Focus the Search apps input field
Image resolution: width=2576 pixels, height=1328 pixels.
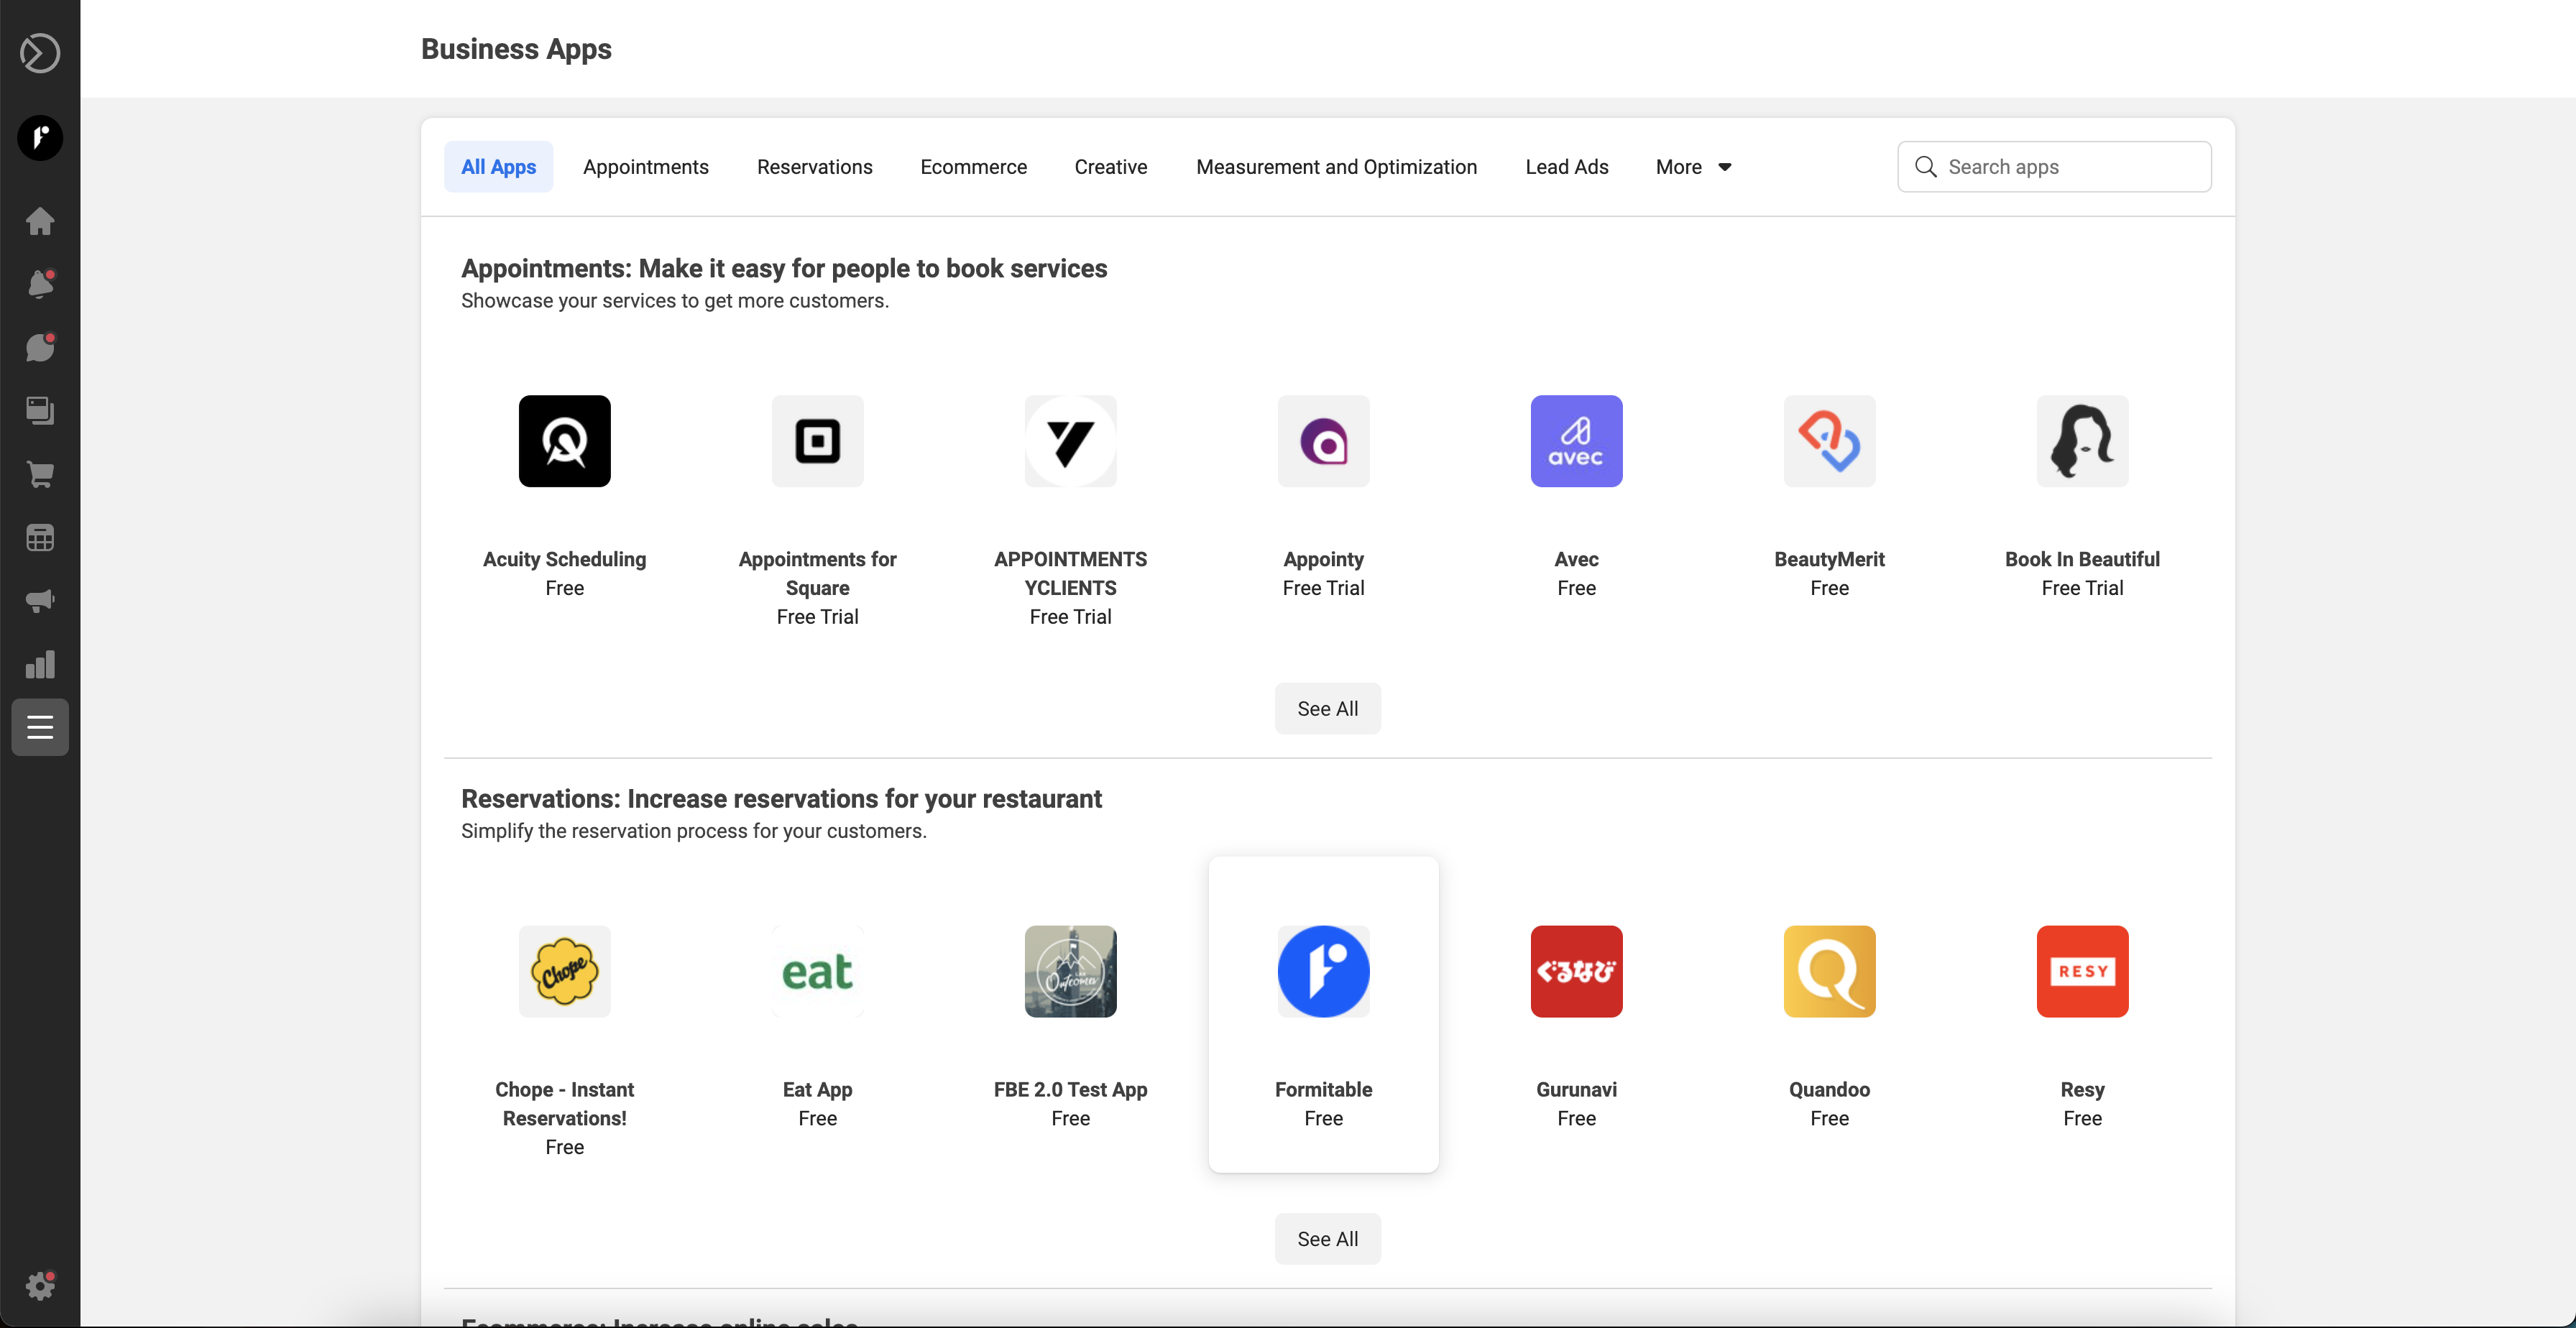tap(2054, 167)
